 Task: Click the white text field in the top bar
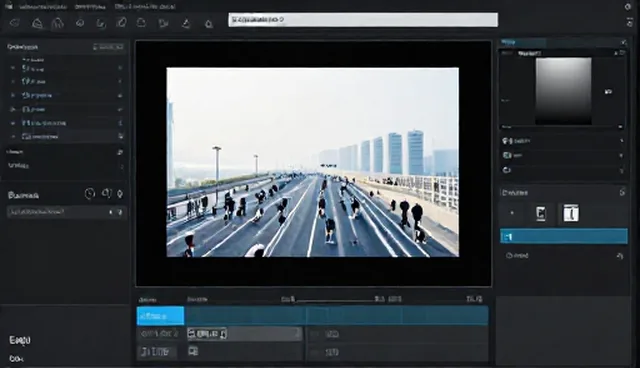tap(363, 20)
